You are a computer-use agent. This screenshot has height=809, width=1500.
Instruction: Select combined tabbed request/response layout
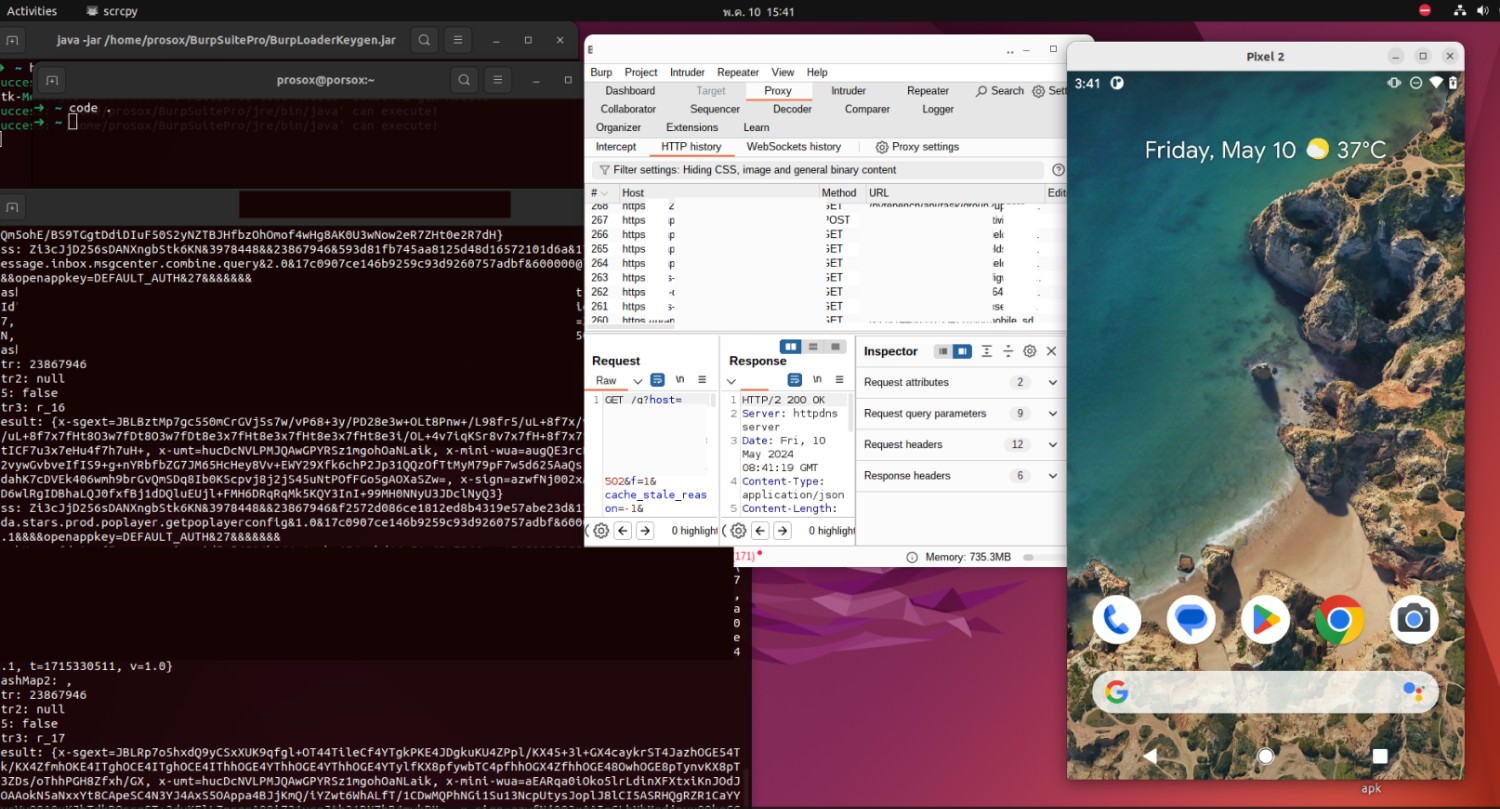click(834, 347)
